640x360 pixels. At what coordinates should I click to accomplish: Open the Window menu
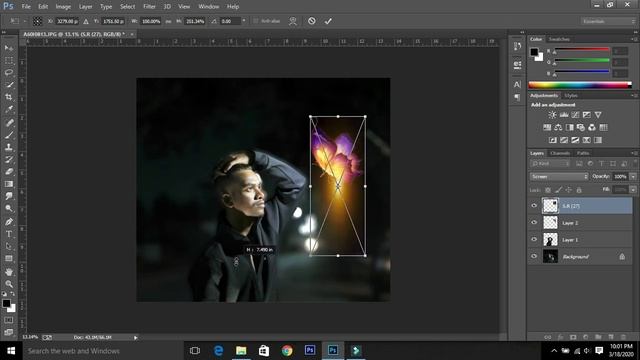[x=209, y=7]
